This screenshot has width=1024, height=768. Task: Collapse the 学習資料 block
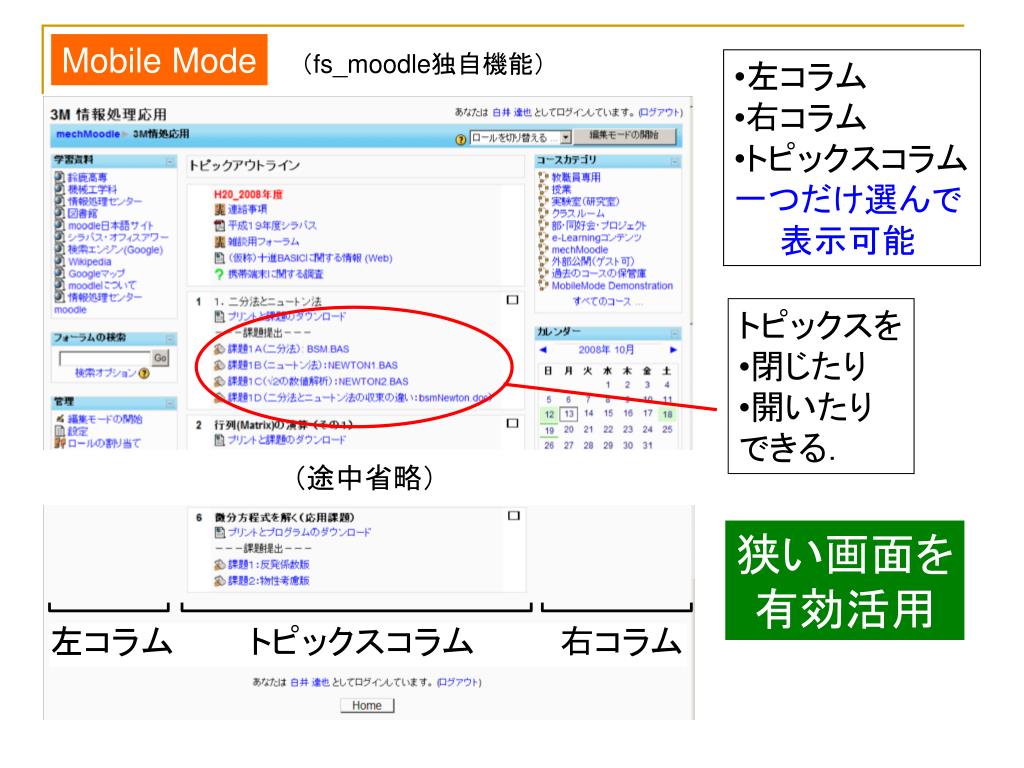pos(170,161)
